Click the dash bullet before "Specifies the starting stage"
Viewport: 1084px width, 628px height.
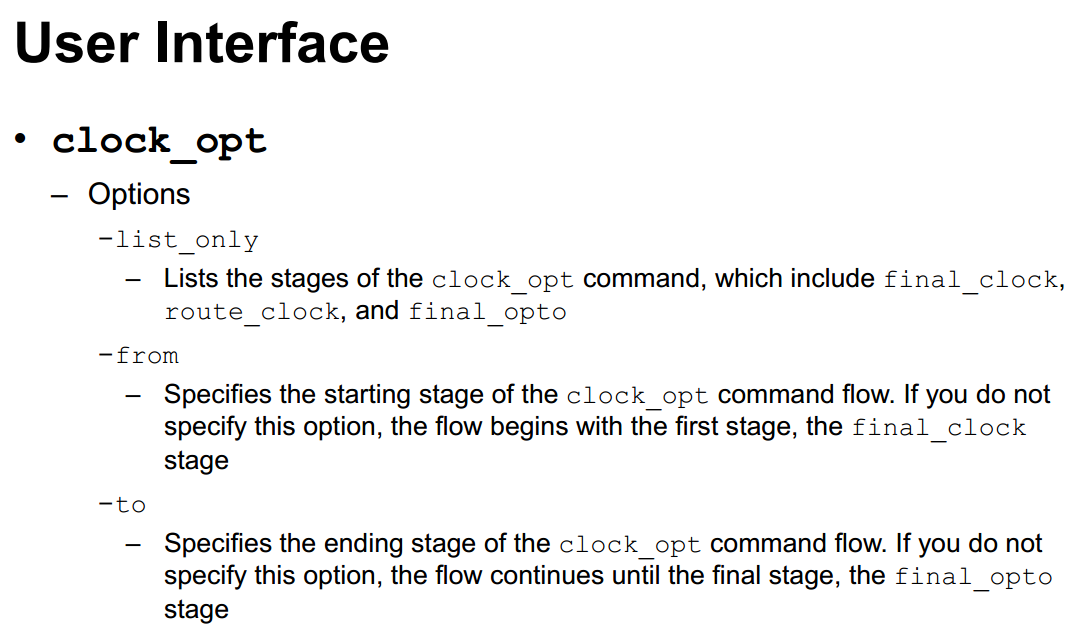133,395
